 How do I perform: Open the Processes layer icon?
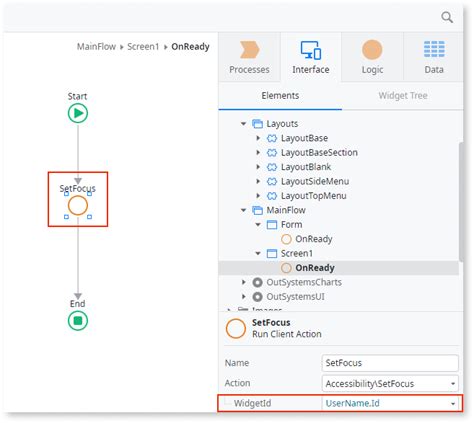click(x=249, y=50)
